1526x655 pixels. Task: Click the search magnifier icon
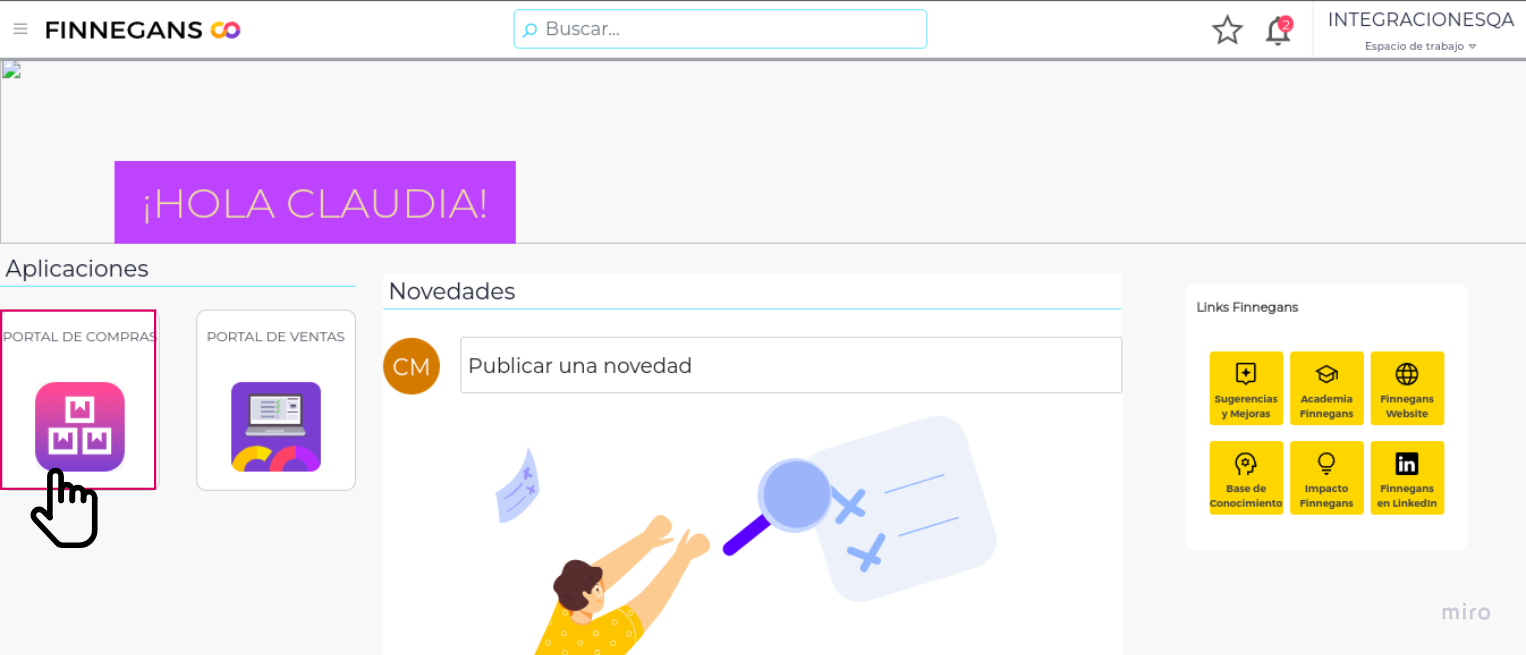tap(530, 30)
